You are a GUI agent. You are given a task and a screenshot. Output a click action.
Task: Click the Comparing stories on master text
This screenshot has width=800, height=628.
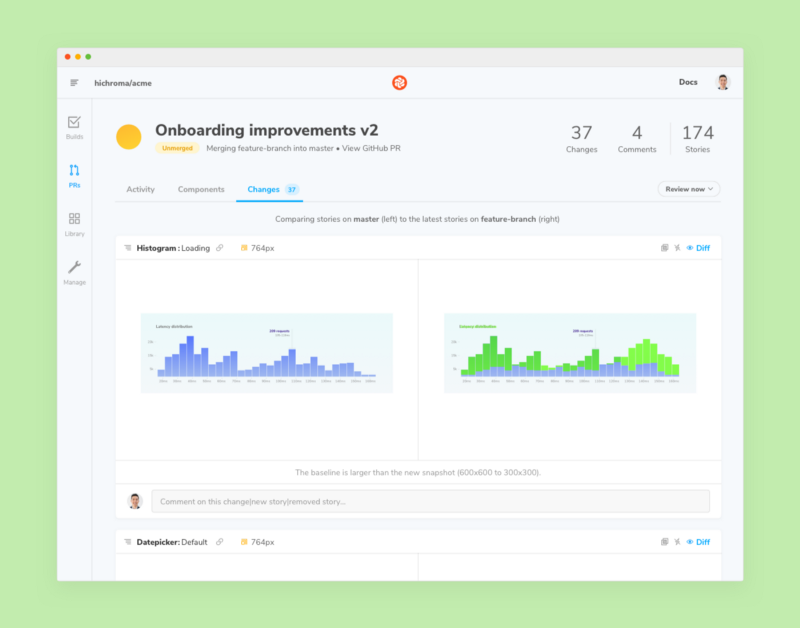coord(417,219)
